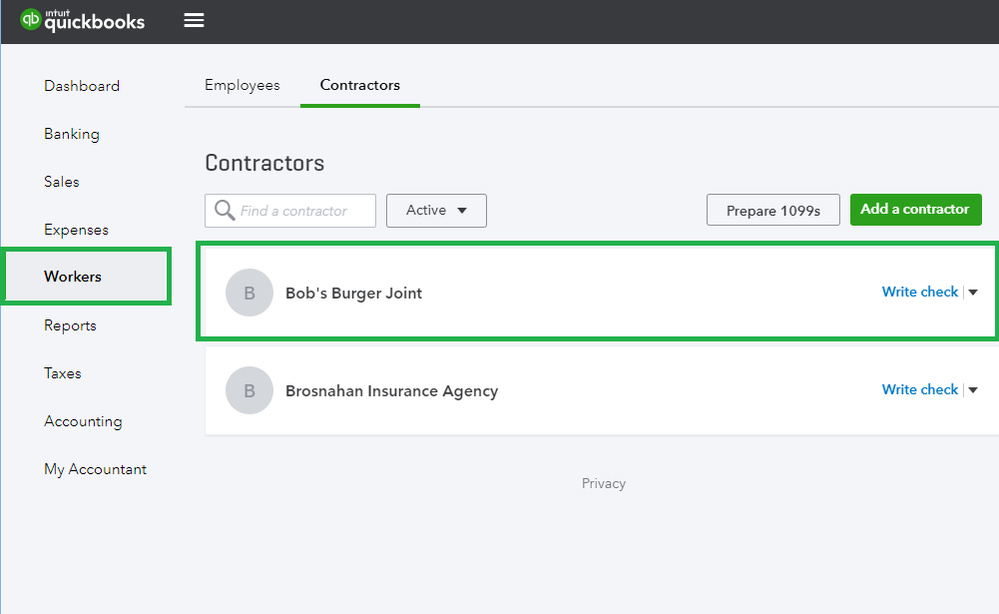Click the search magnifier icon
999x614 pixels.
click(224, 211)
